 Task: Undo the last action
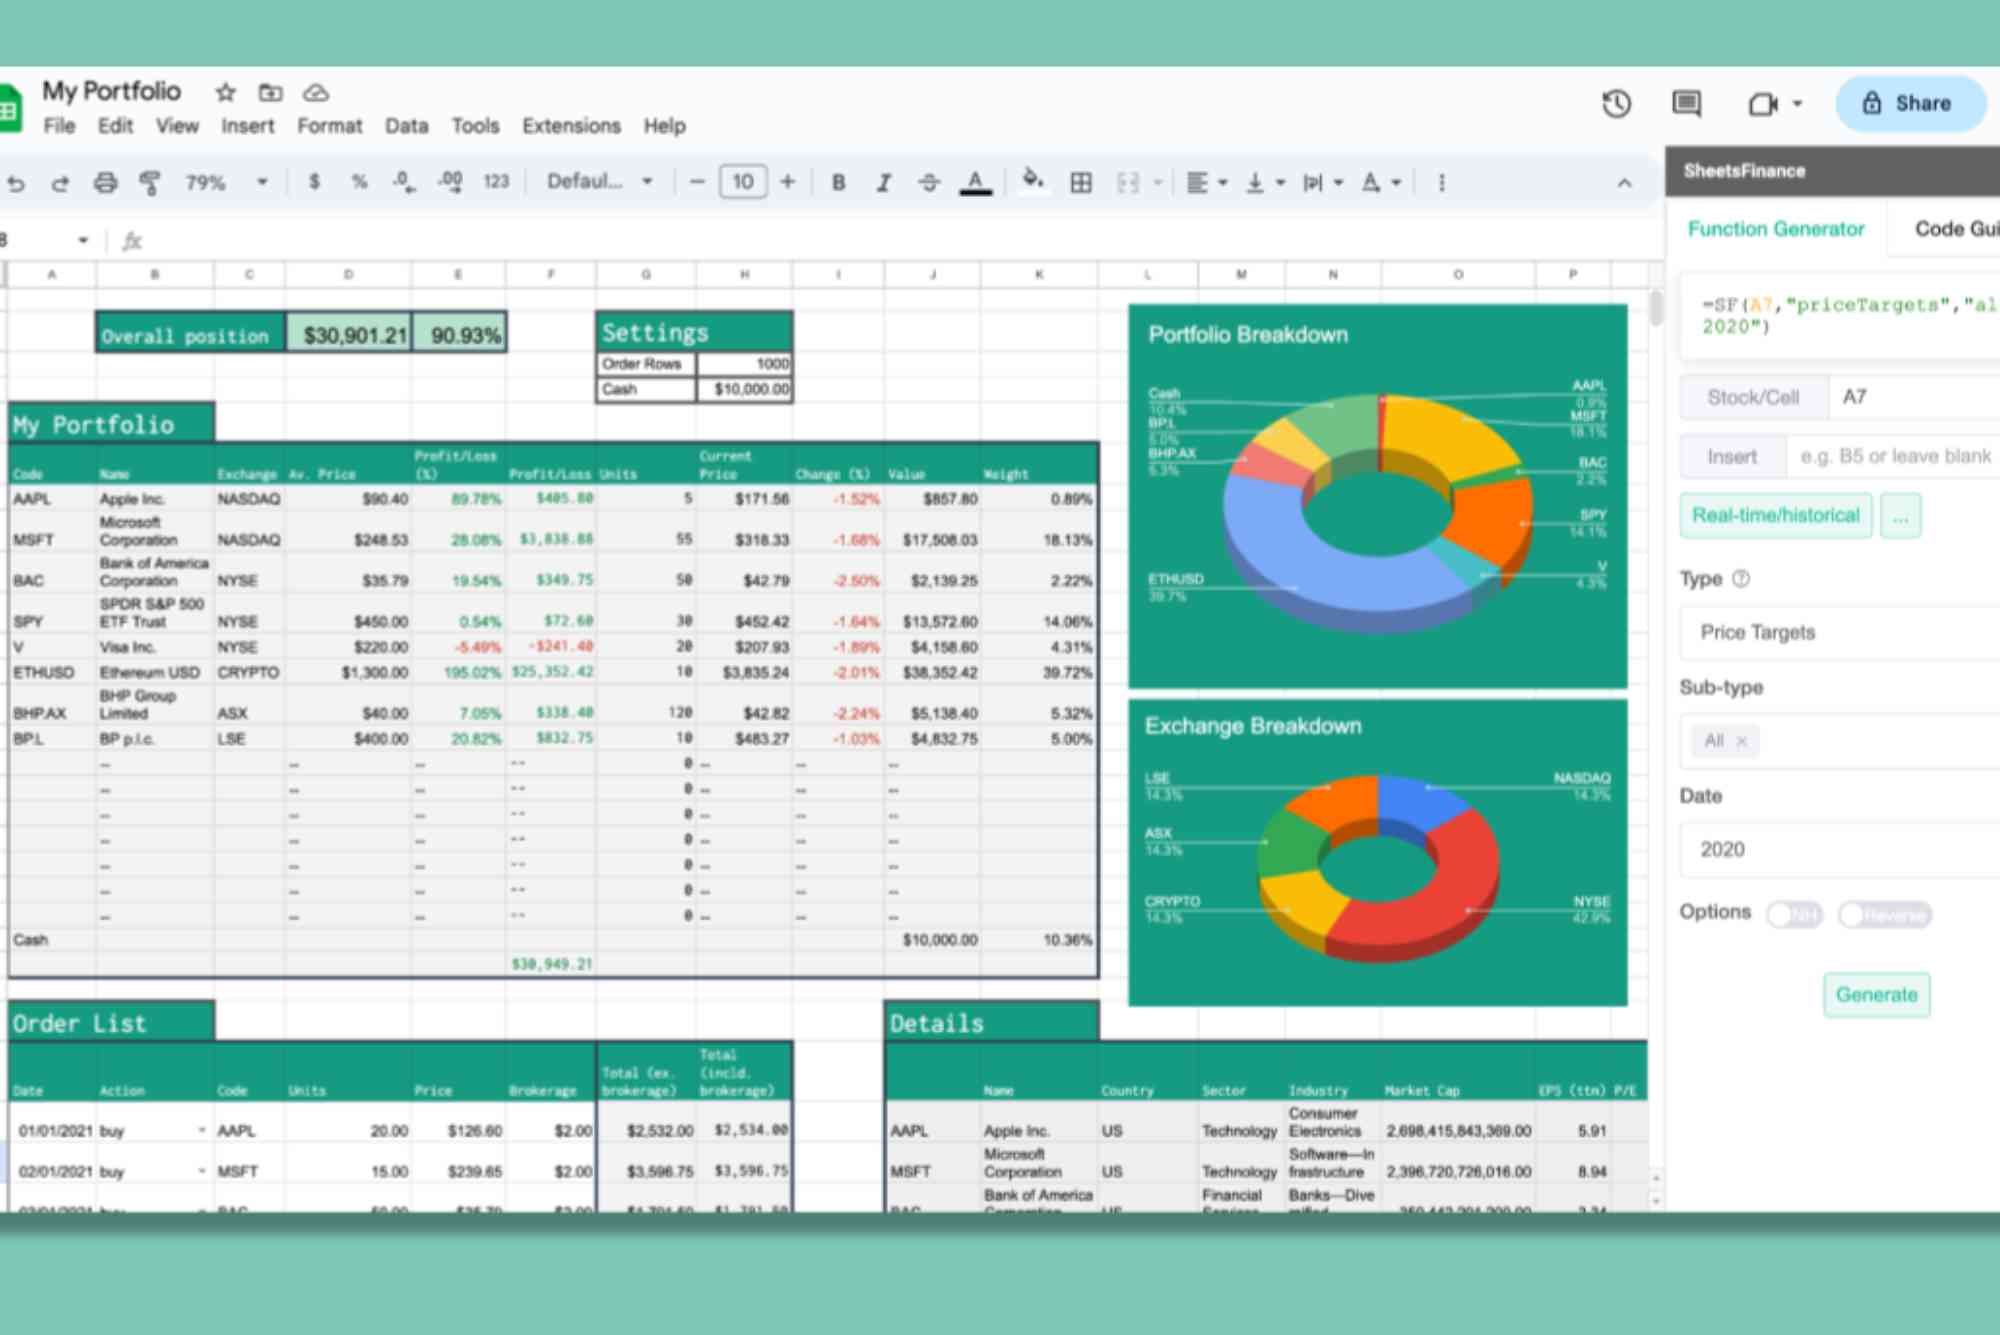click(15, 183)
